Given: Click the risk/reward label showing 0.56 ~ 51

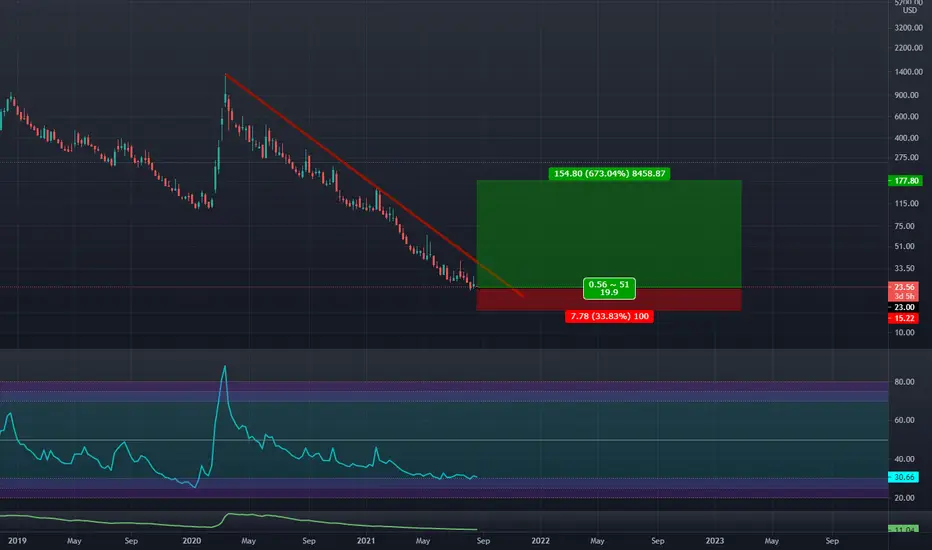Looking at the screenshot, I should pyautogui.click(x=609, y=288).
